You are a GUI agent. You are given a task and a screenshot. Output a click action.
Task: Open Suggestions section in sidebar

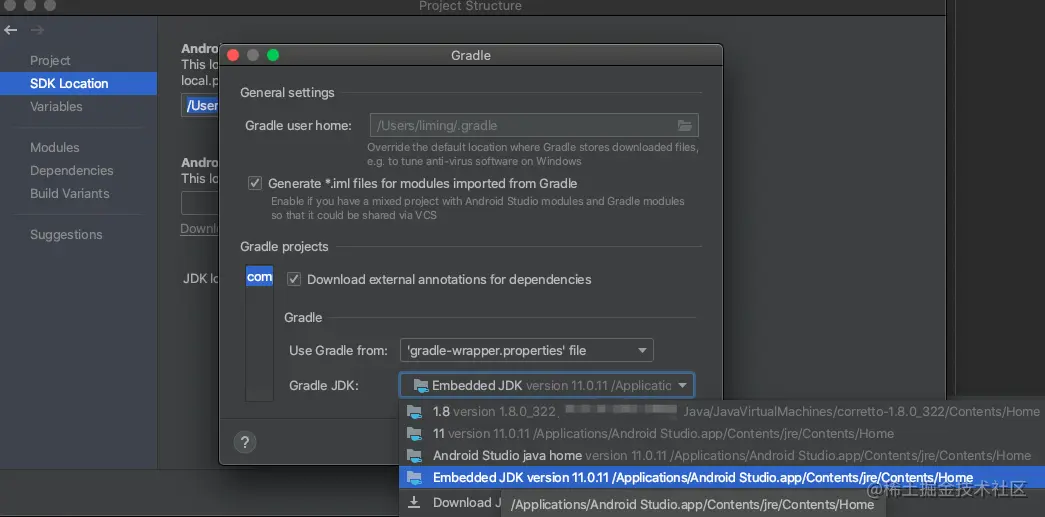66,235
